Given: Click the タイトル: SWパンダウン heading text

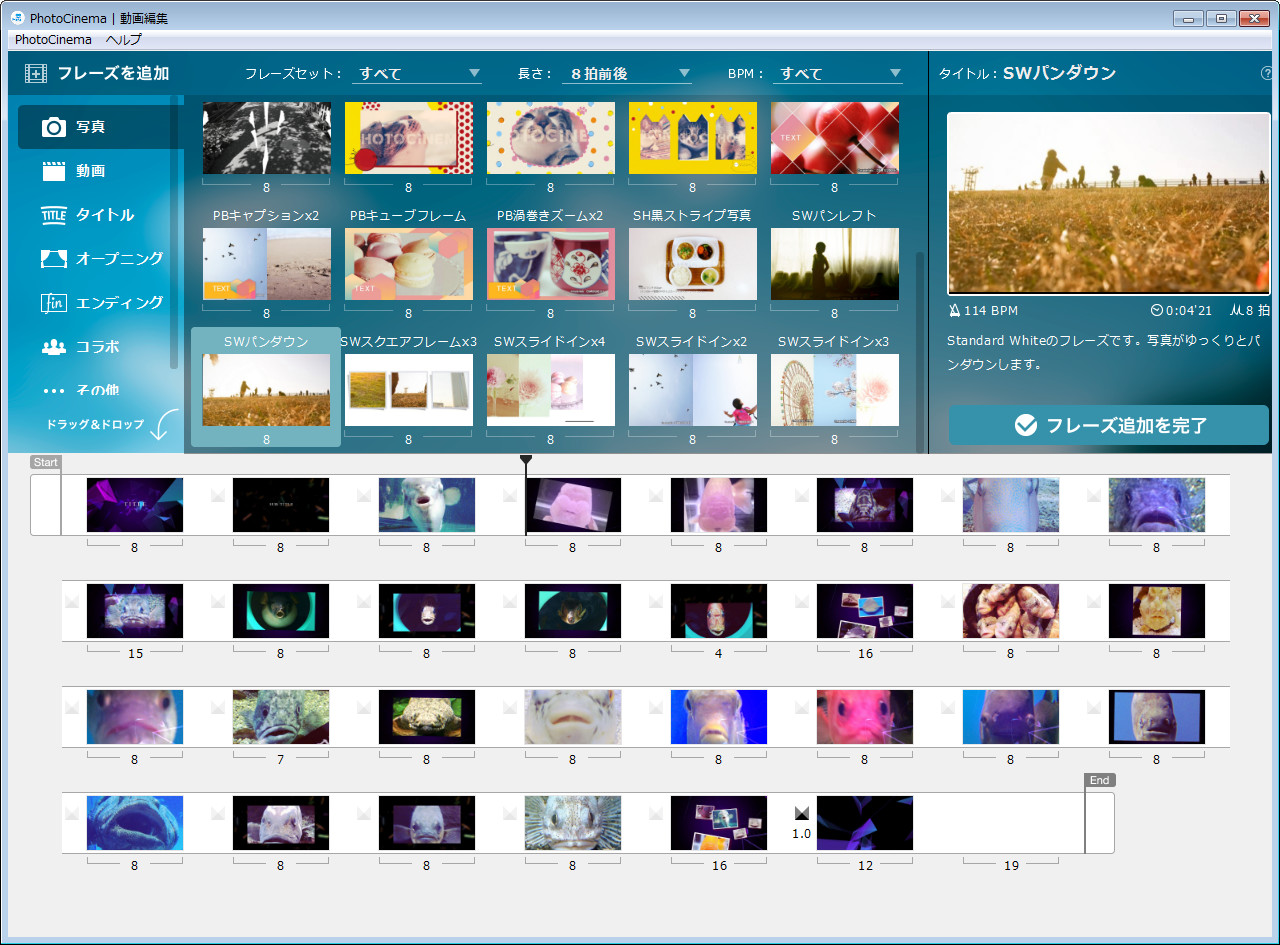Looking at the screenshot, I should pos(1027,73).
